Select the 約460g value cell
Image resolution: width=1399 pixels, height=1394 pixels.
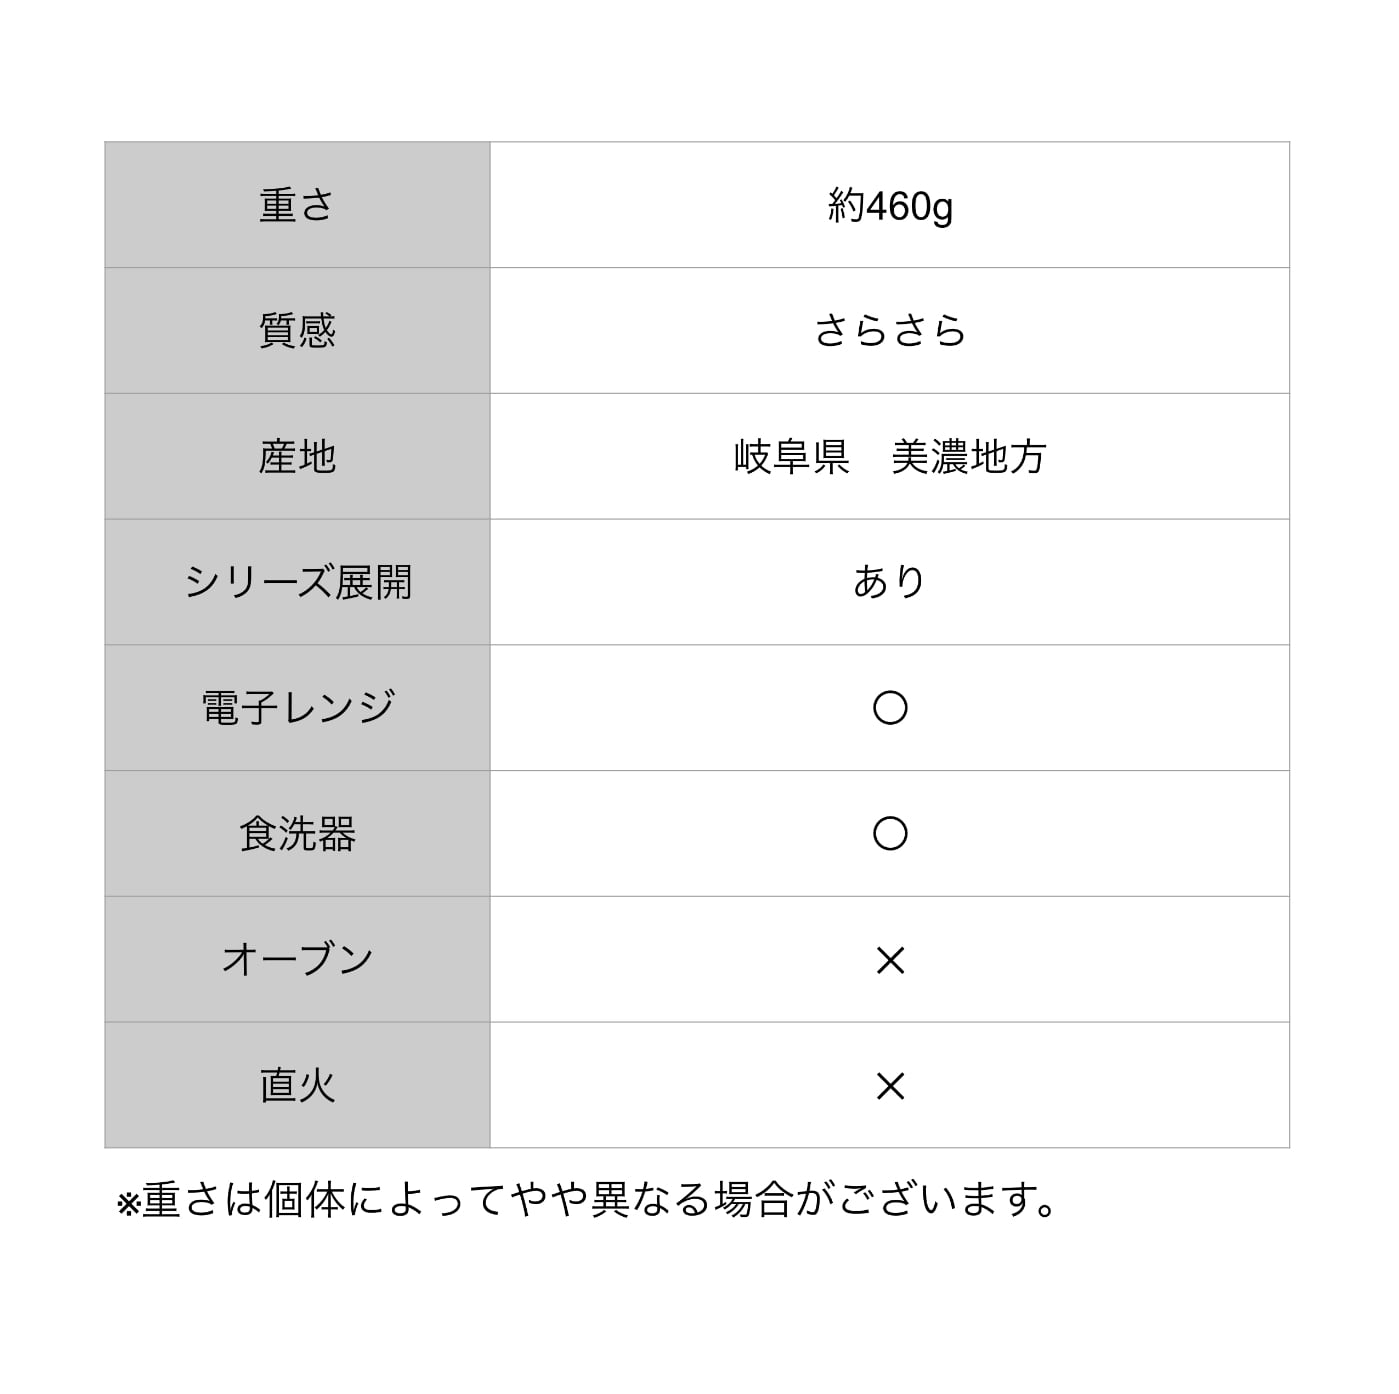click(x=889, y=205)
